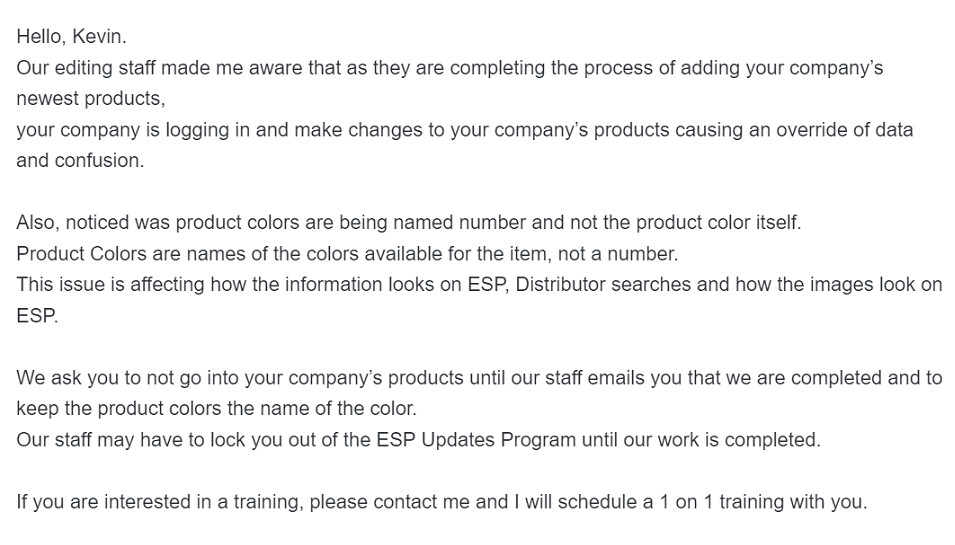Click the words 'ESP Updates Program'
The image size is (955, 545).
click(476, 440)
